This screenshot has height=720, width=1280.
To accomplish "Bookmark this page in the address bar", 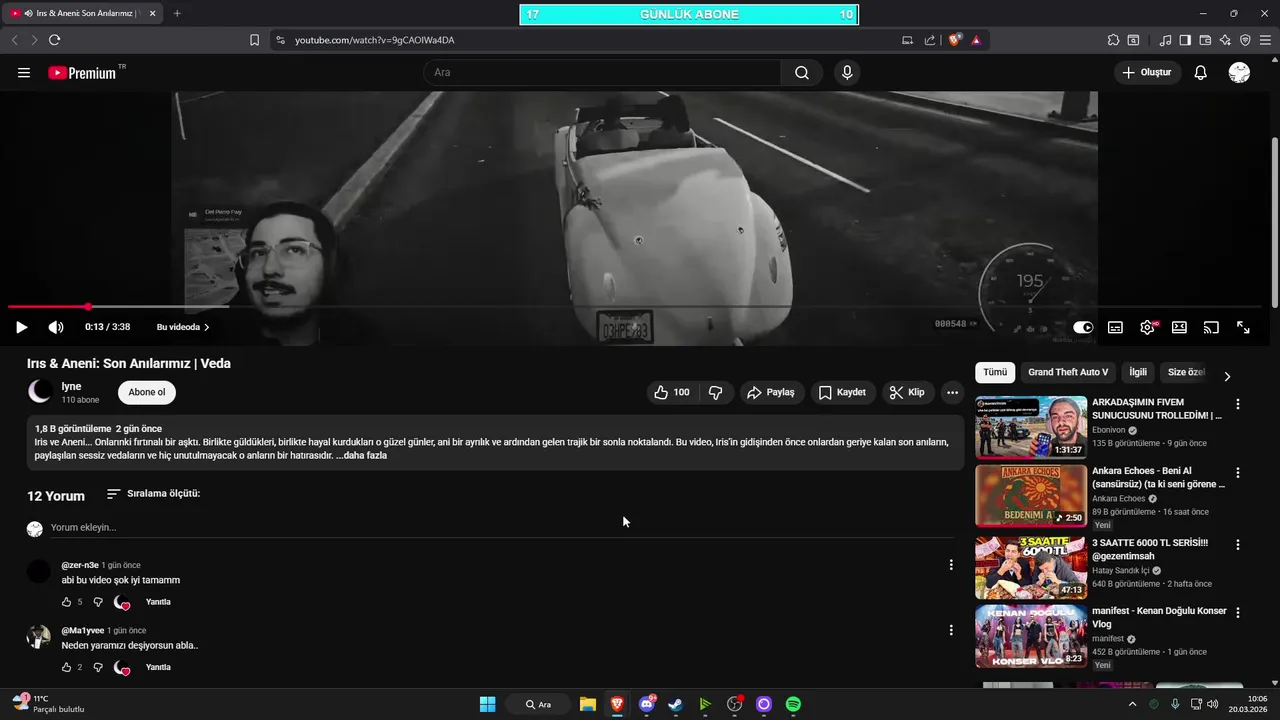I will (x=254, y=40).
